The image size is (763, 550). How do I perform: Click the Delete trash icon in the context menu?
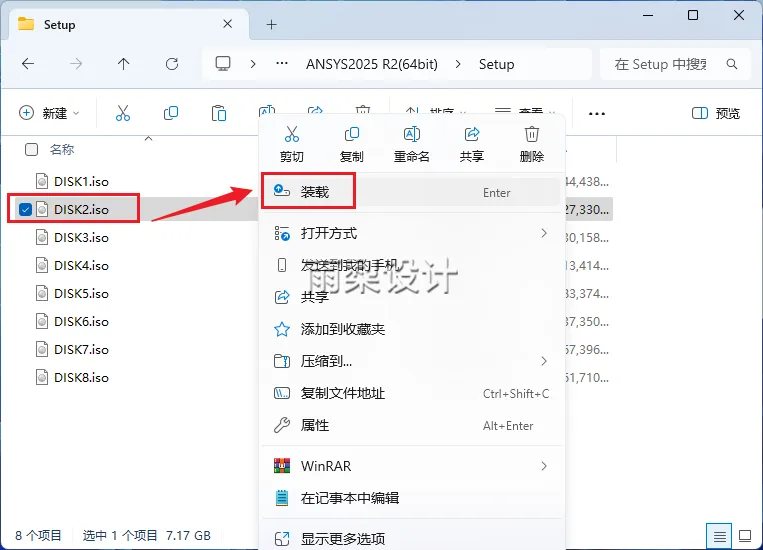coord(531,134)
